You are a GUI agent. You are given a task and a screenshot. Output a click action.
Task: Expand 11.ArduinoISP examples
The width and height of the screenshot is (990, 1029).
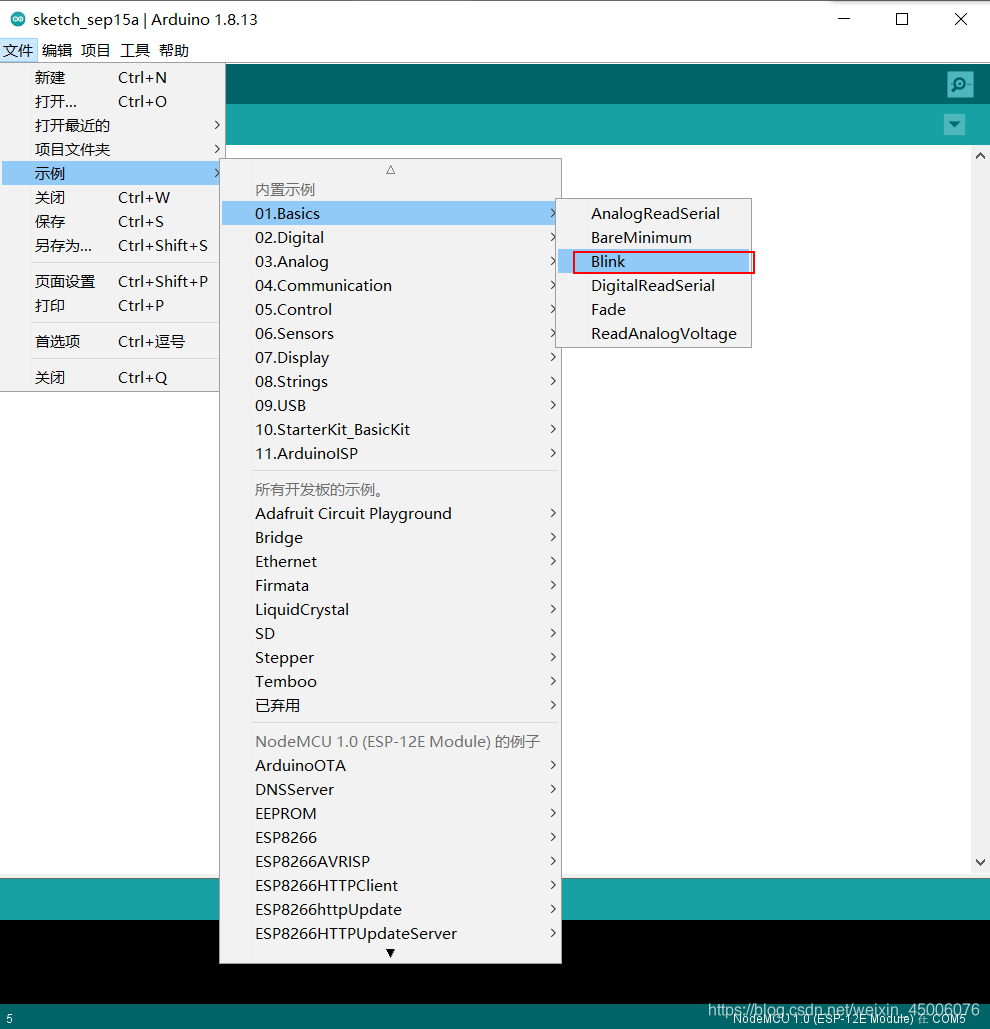[390, 453]
